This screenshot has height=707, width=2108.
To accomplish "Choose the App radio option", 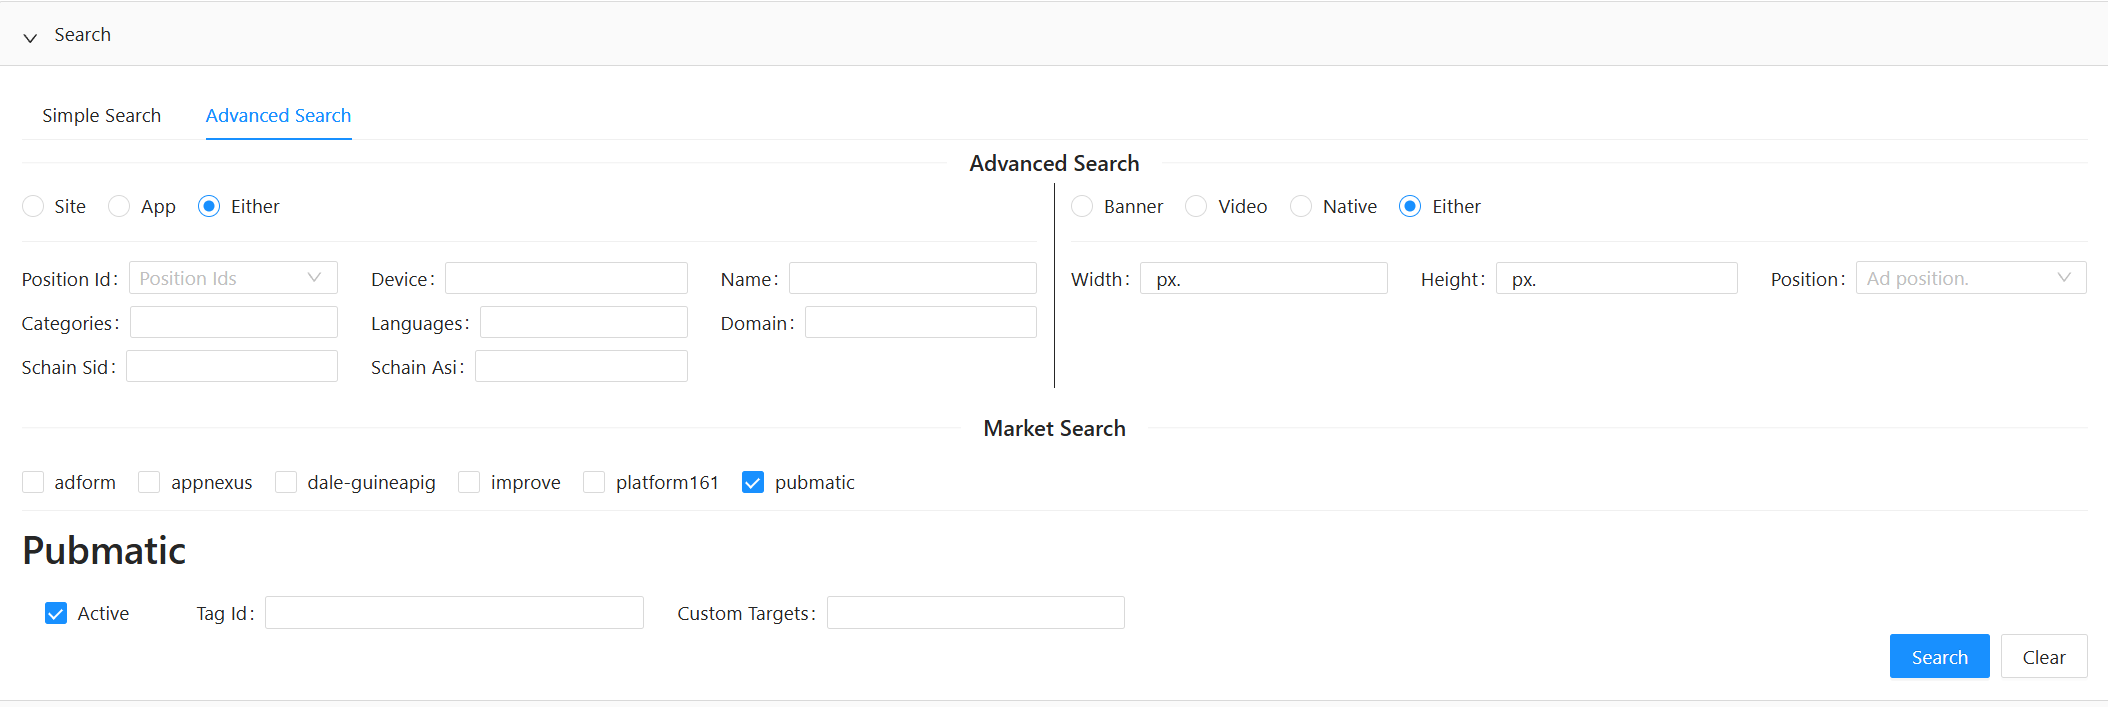I will [x=119, y=207].
